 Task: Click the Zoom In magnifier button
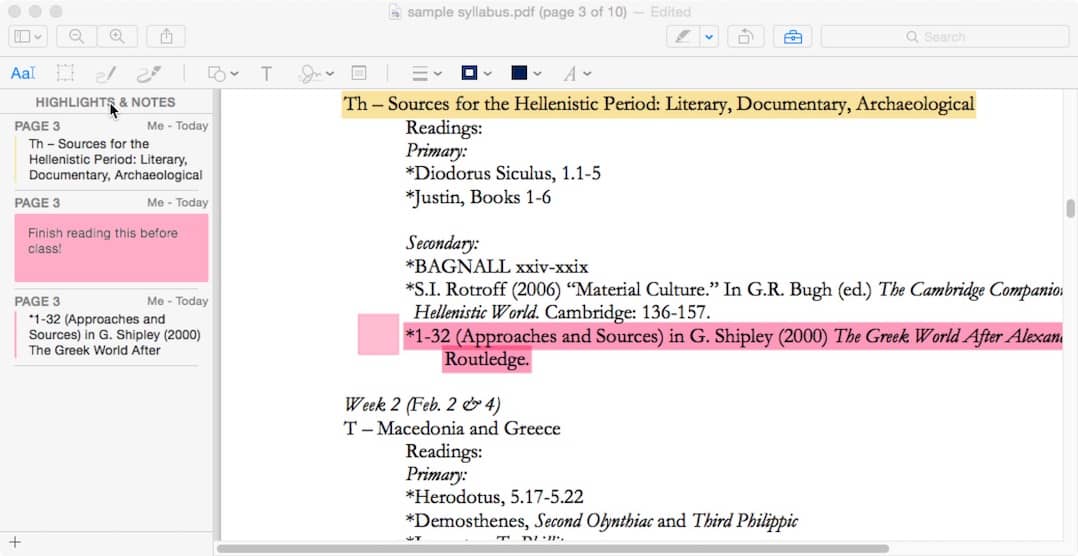pos(117,36)
